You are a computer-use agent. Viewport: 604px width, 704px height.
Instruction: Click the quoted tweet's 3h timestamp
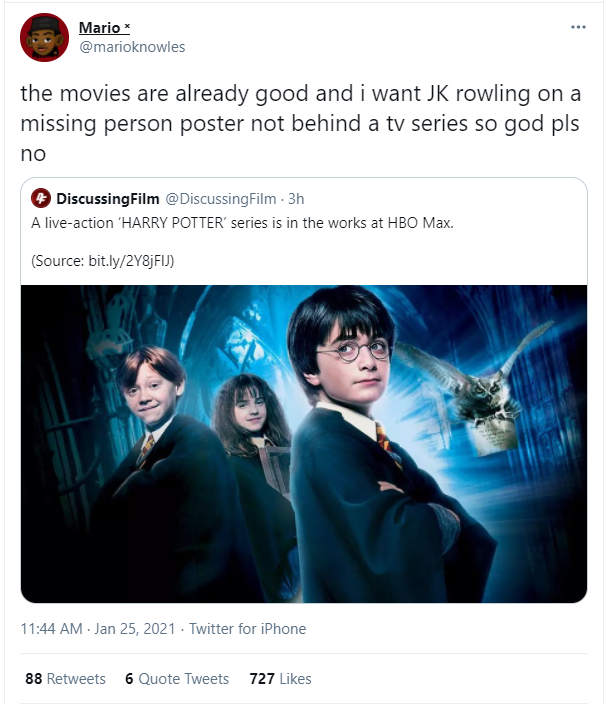point(296,198)
